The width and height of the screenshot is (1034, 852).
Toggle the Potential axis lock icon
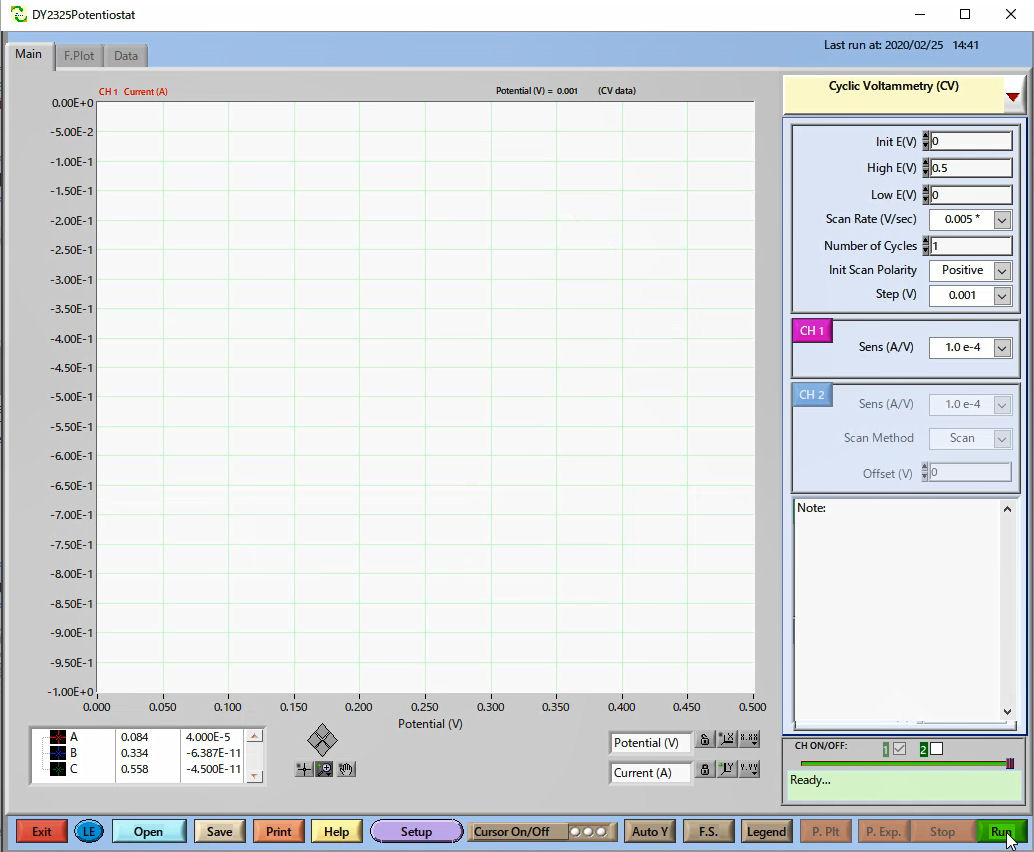pos(705,740)
